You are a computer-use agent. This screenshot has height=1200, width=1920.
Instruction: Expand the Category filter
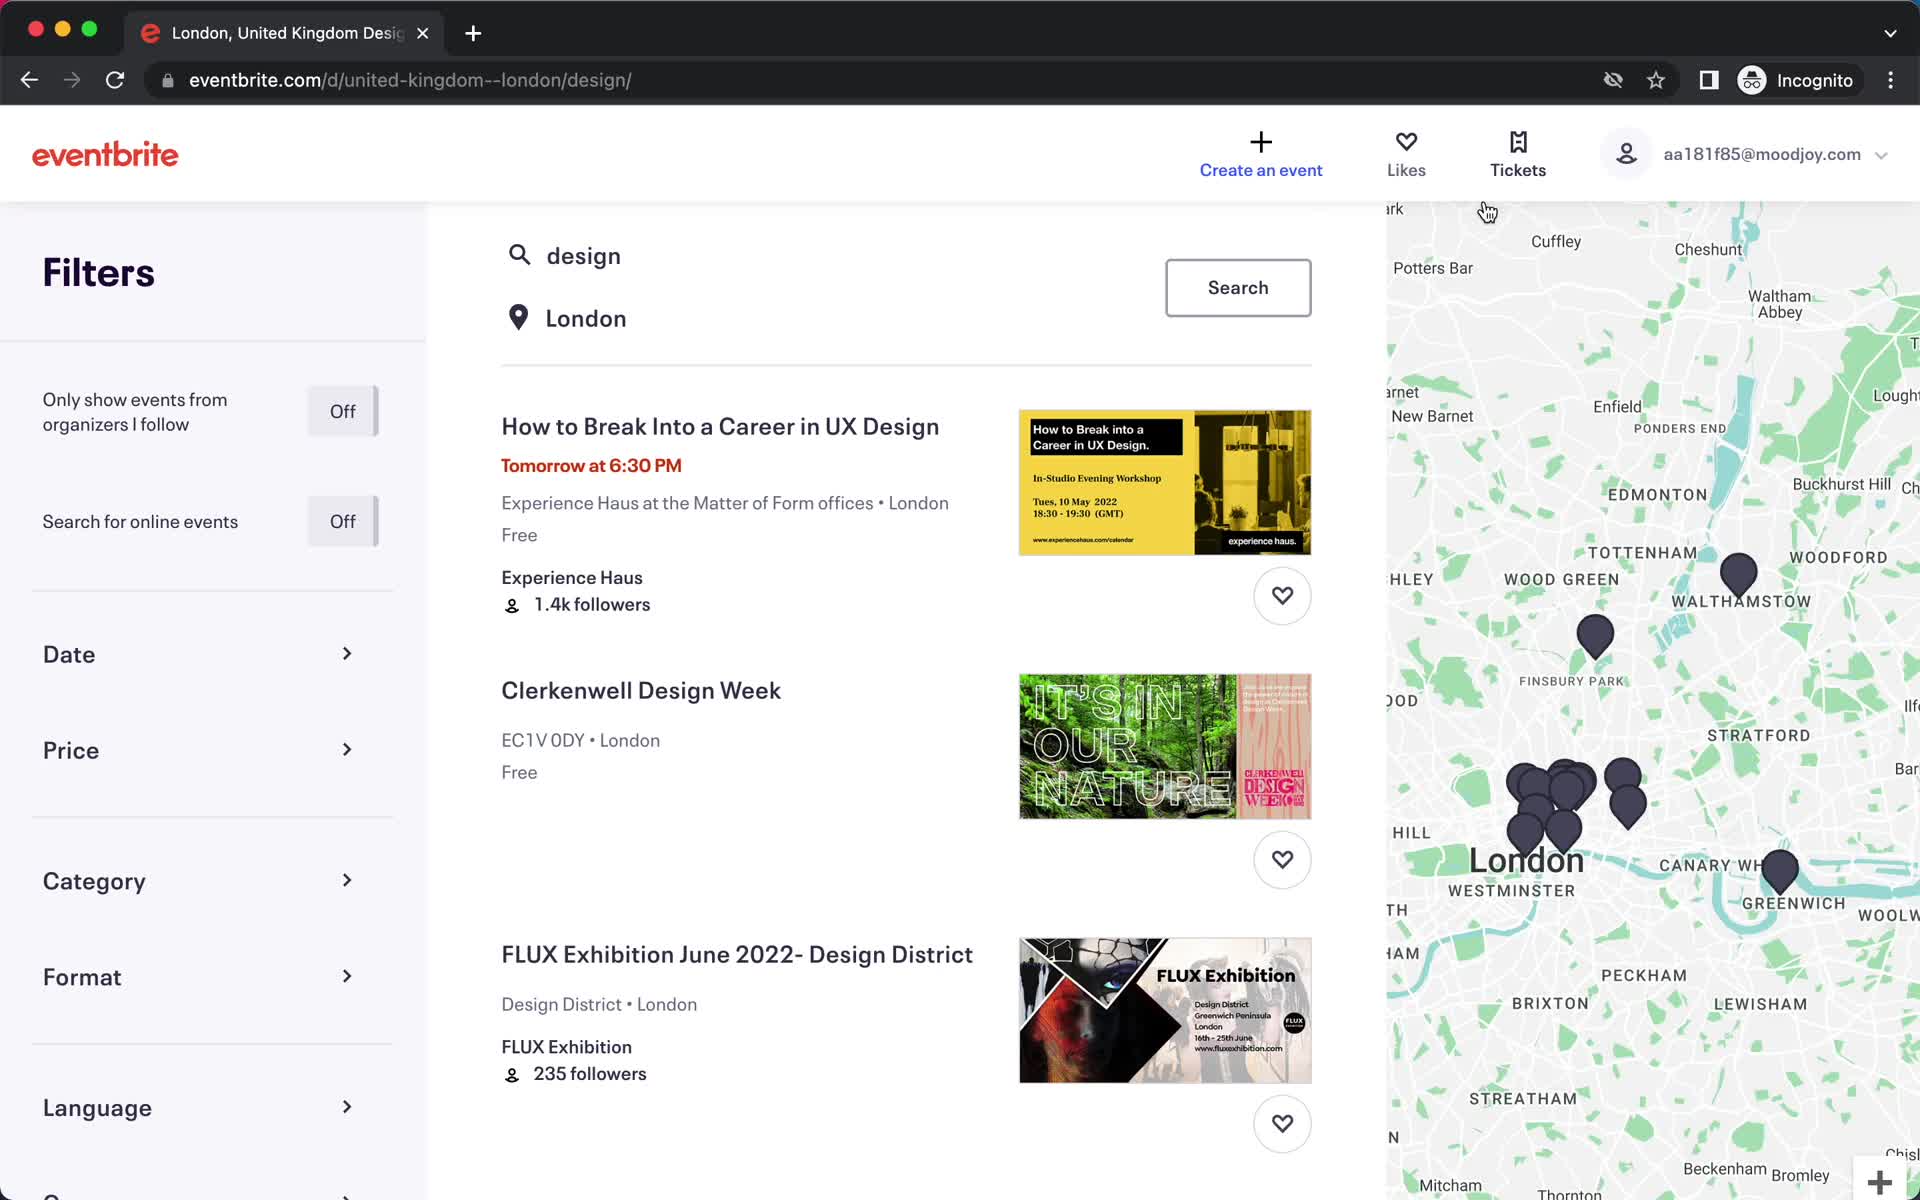tap(200, 881)
